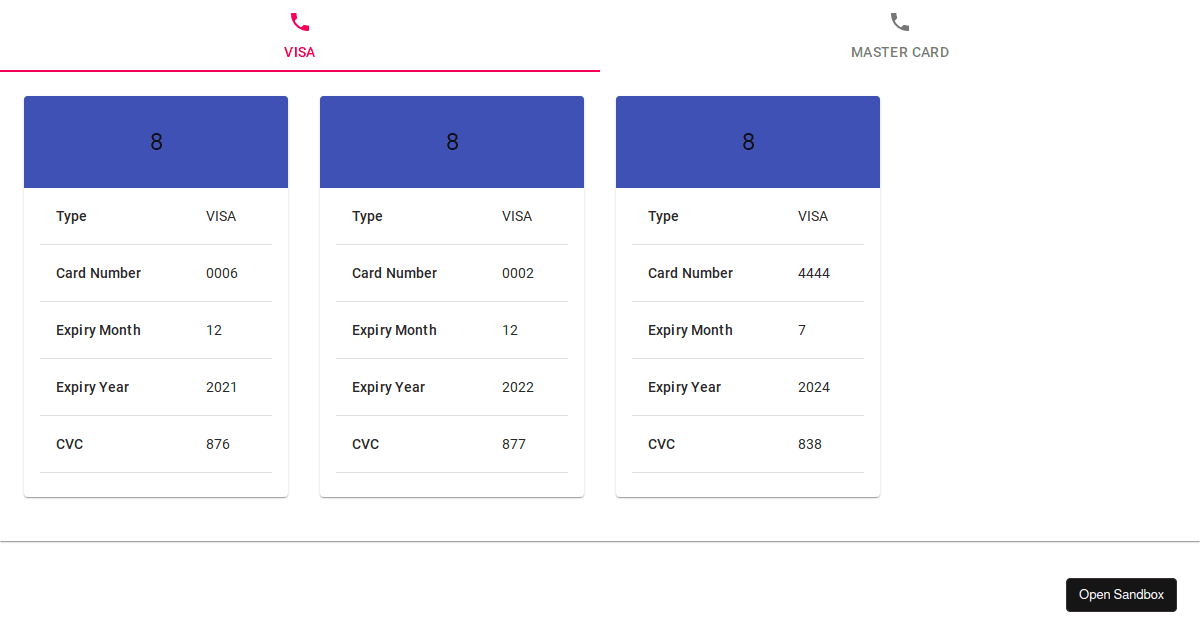The width and height of the screenshot is (1200, 630).
Task: Select the blue header of card 0002
Action: click(x=452, y=142)
